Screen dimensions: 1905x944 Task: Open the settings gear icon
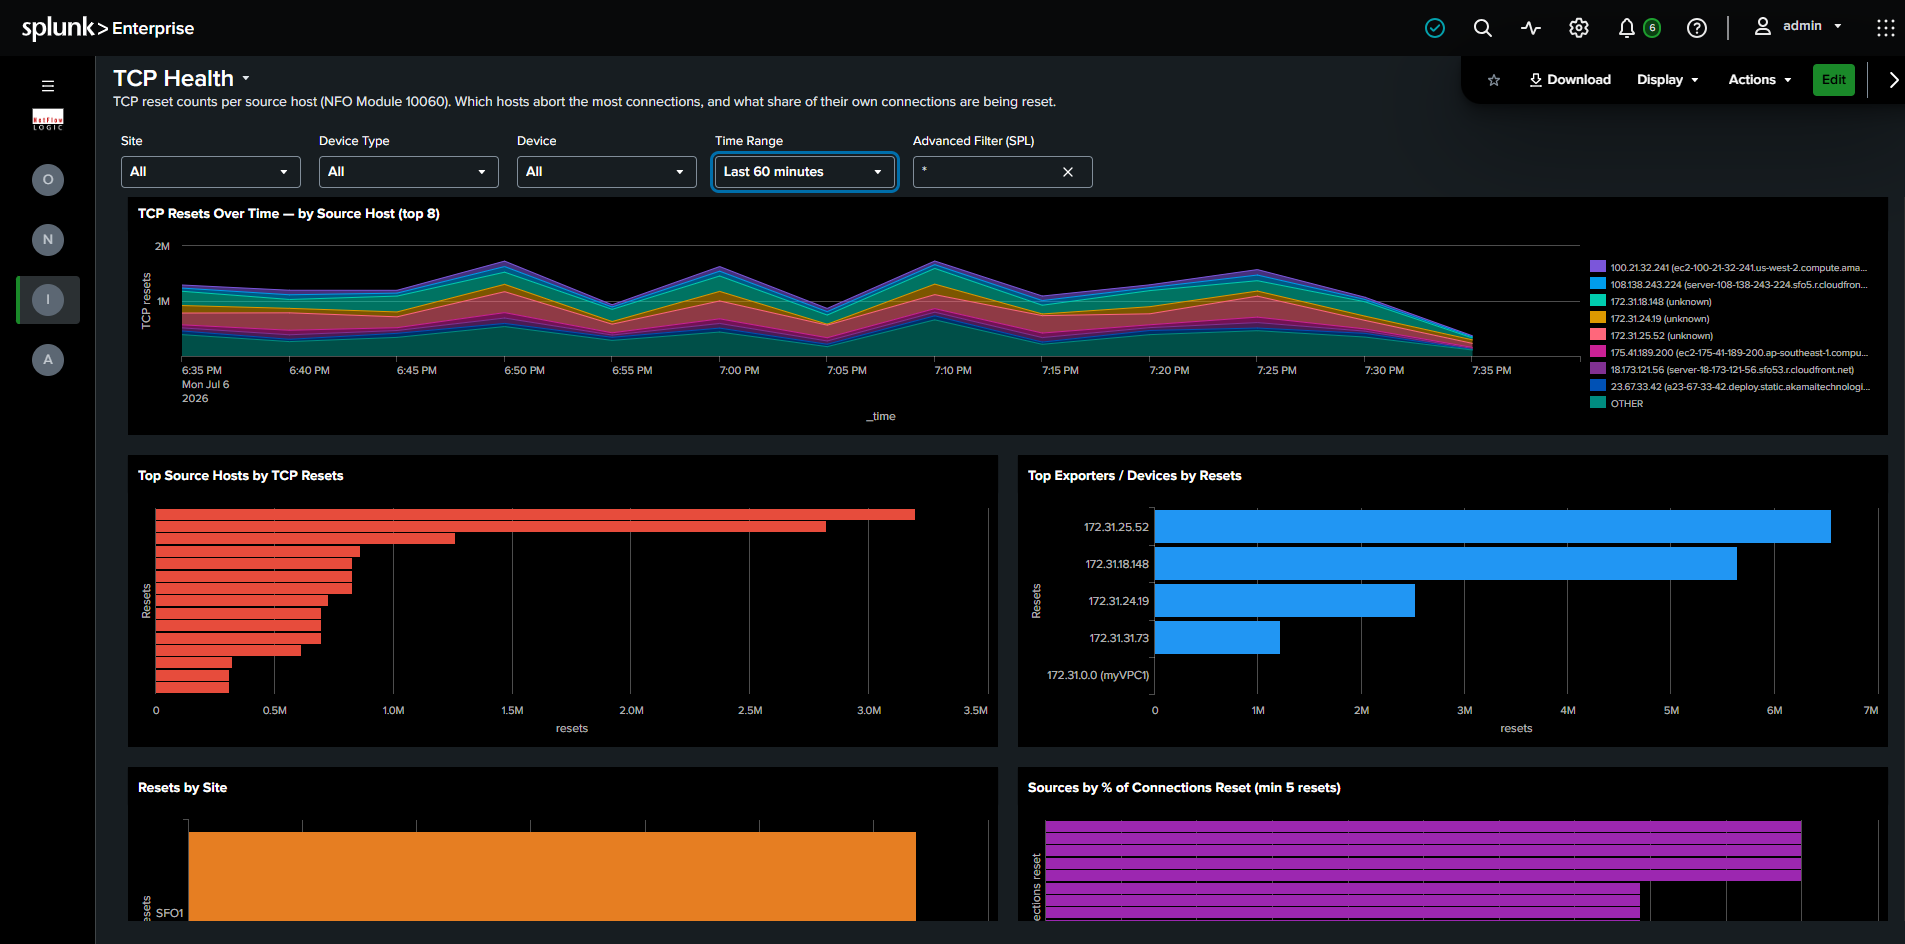pyautogui.click(x=1579, y=28)
